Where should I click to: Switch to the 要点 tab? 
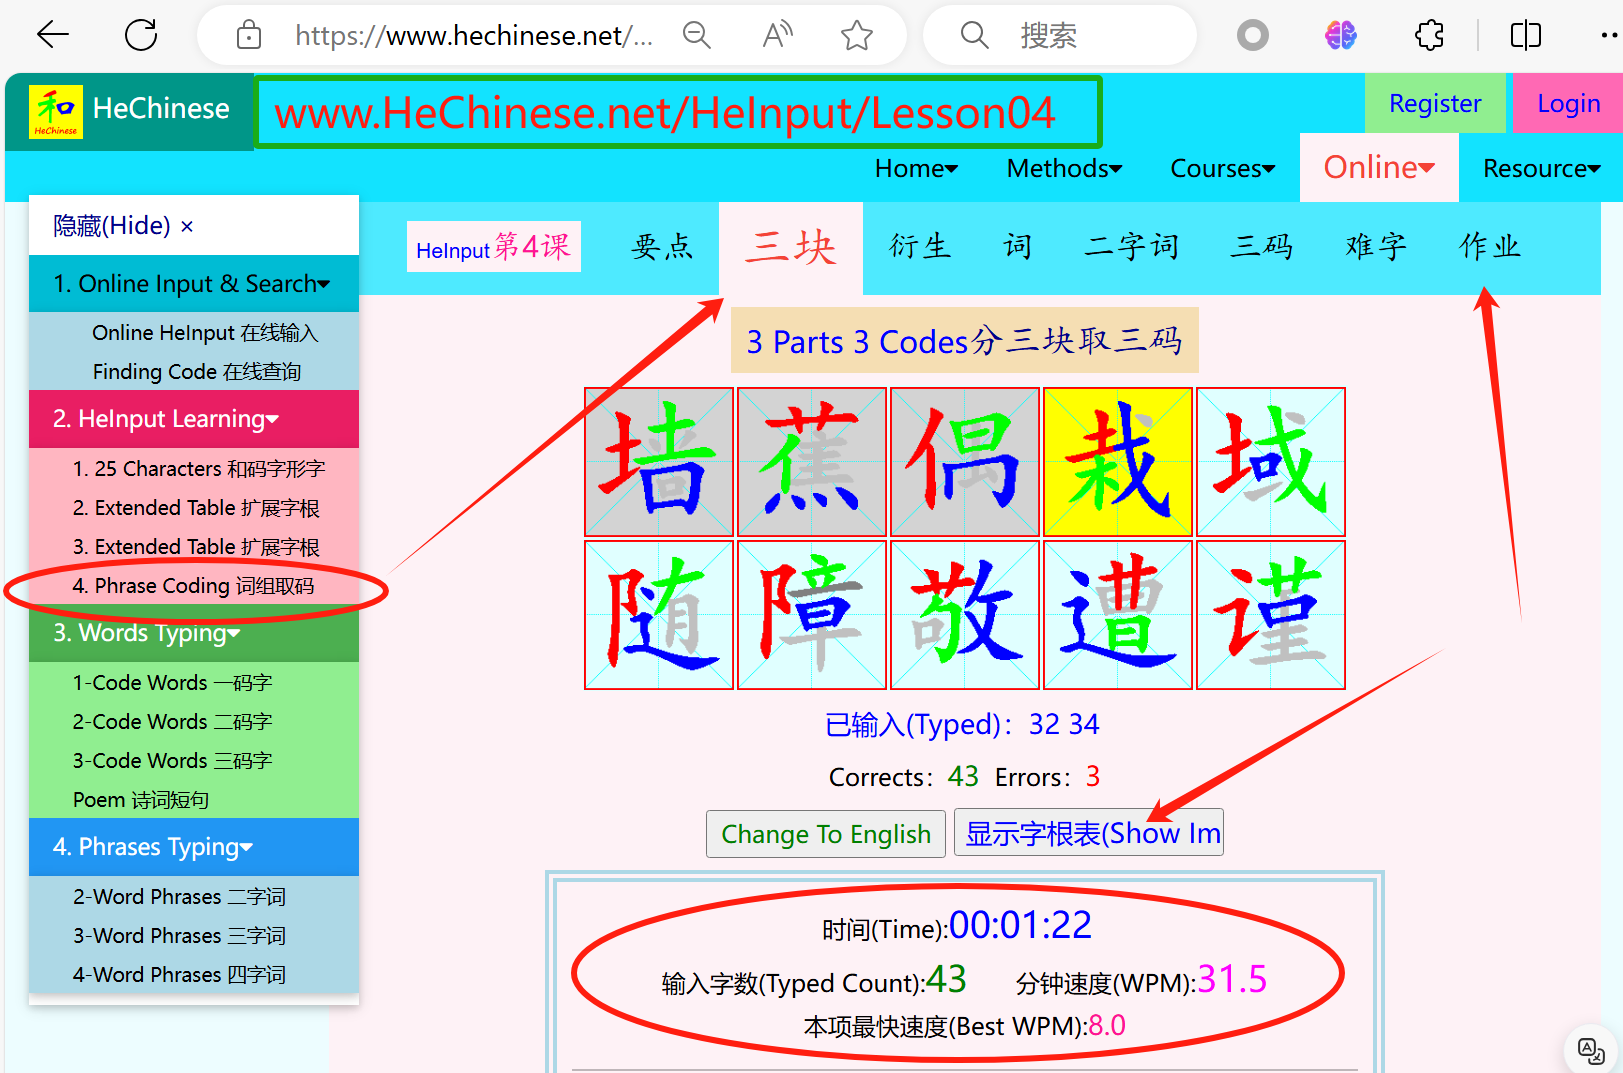(x=662, y=246)
